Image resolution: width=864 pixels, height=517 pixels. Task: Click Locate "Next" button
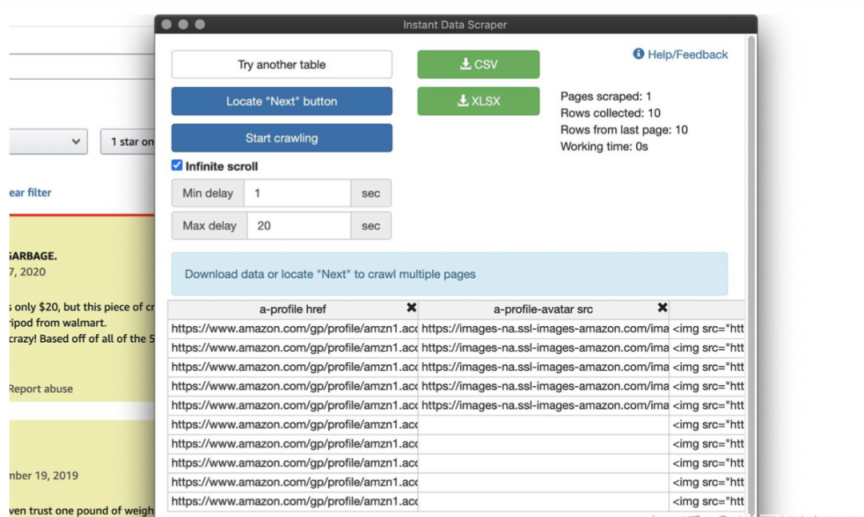pyautogui.click(x=282, y=101)
